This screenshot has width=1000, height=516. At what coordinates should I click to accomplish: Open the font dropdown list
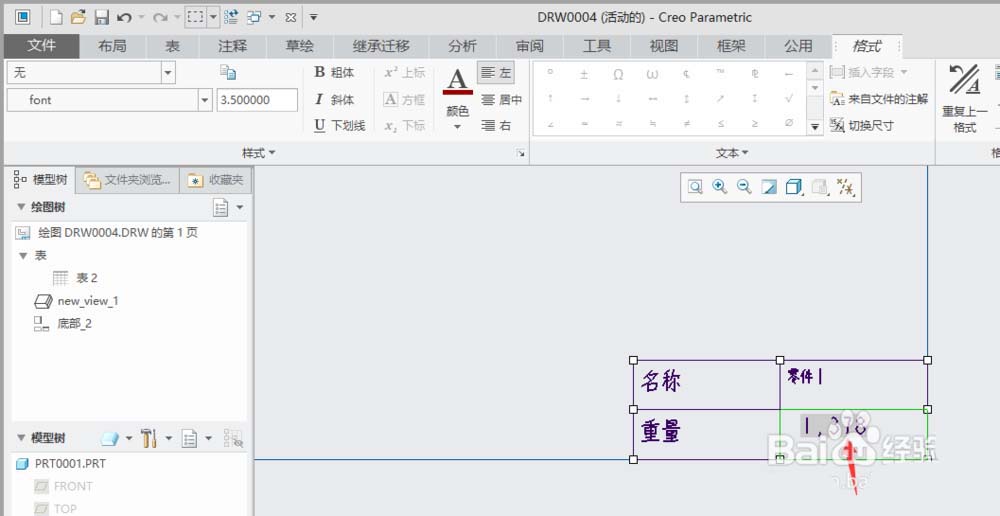click(205, 100)
